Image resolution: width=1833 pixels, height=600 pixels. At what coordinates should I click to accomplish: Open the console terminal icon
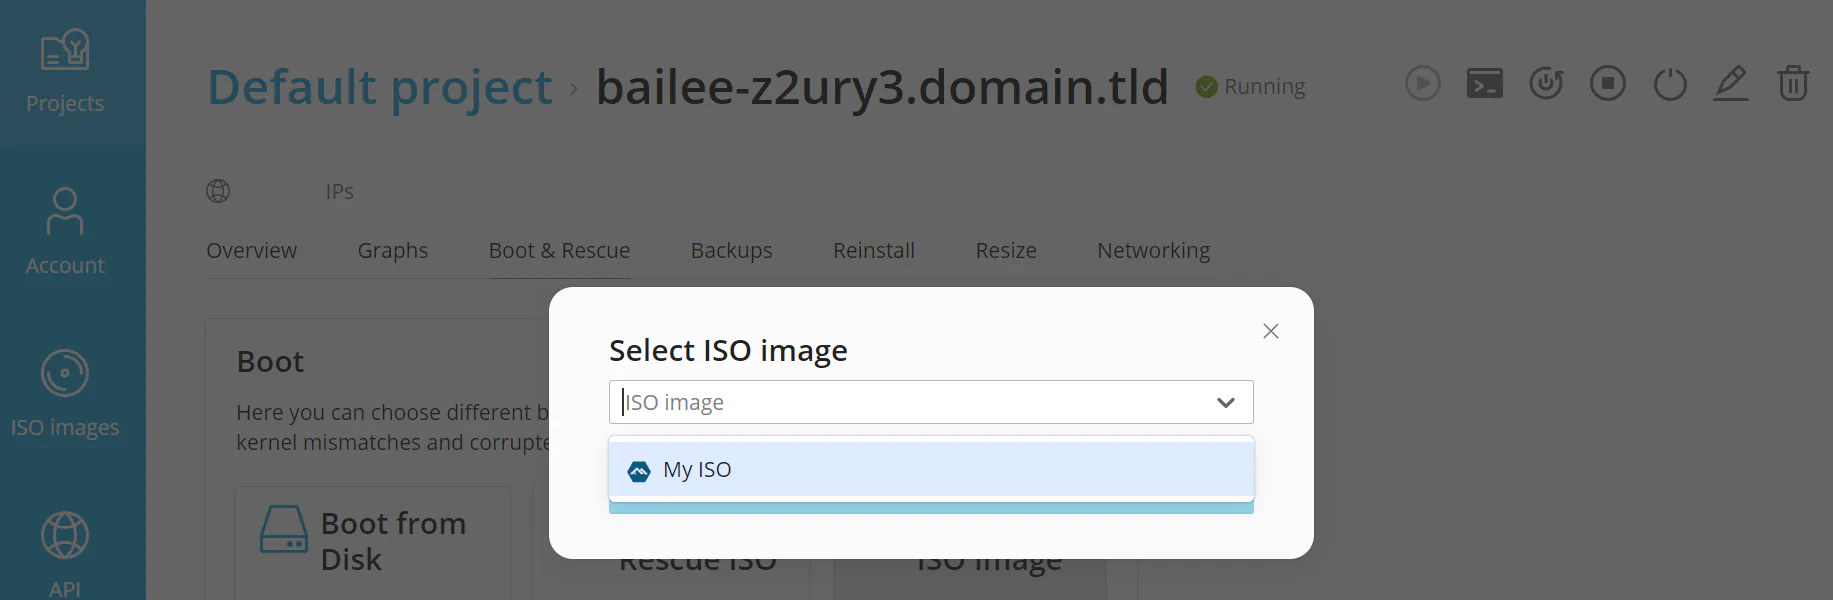click(x=1485, y=83)
